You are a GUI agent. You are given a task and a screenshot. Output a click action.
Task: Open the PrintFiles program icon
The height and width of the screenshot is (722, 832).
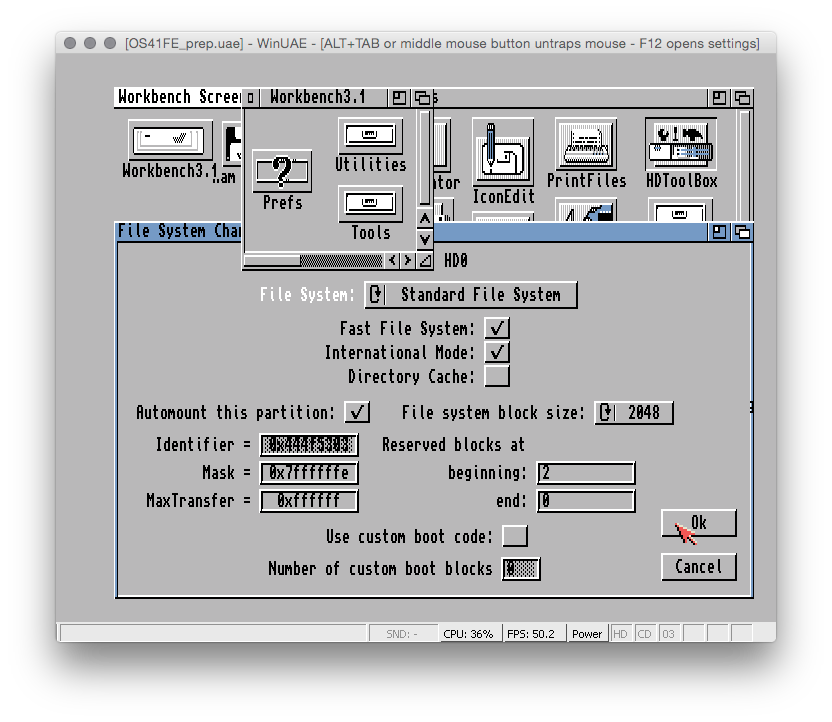click(x=586, y=144)
